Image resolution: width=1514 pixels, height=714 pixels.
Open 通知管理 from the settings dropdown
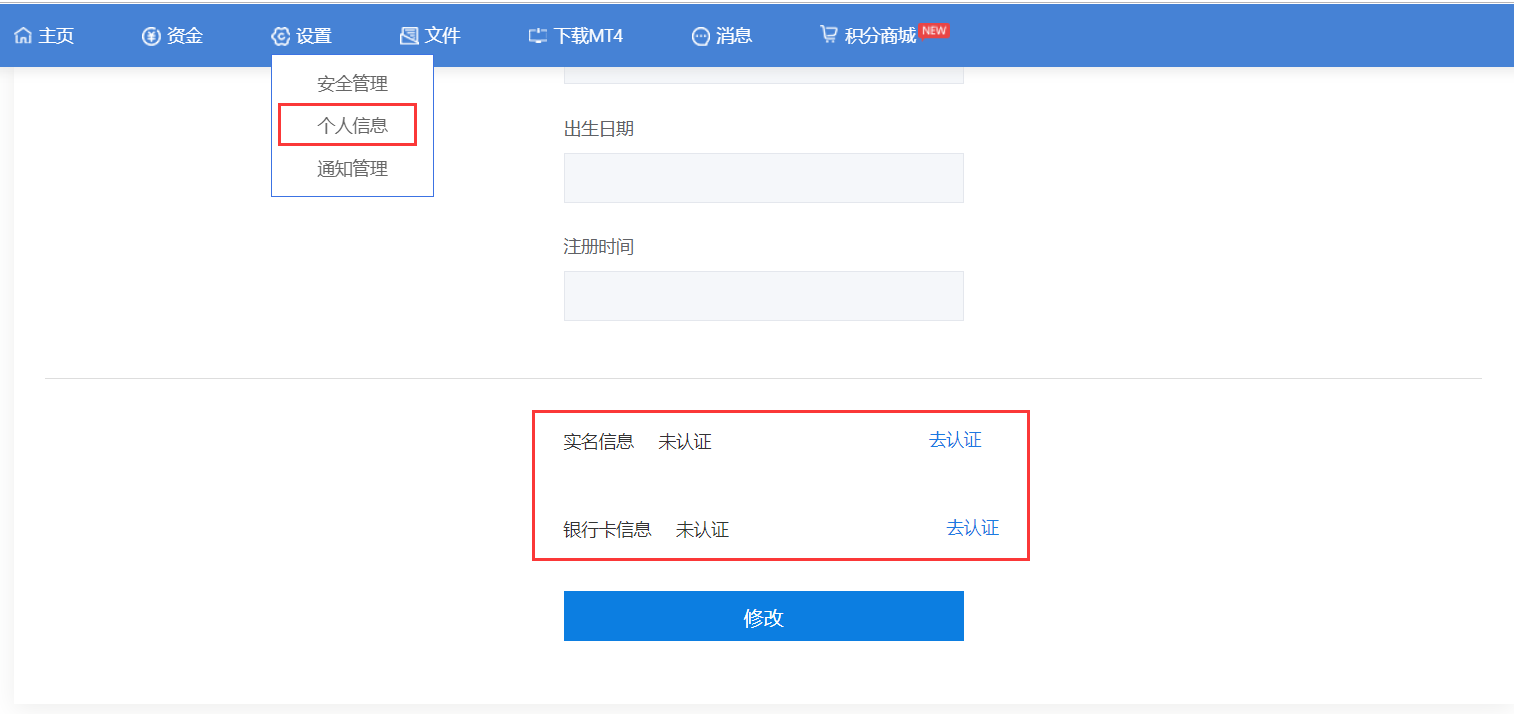point(352,169)
